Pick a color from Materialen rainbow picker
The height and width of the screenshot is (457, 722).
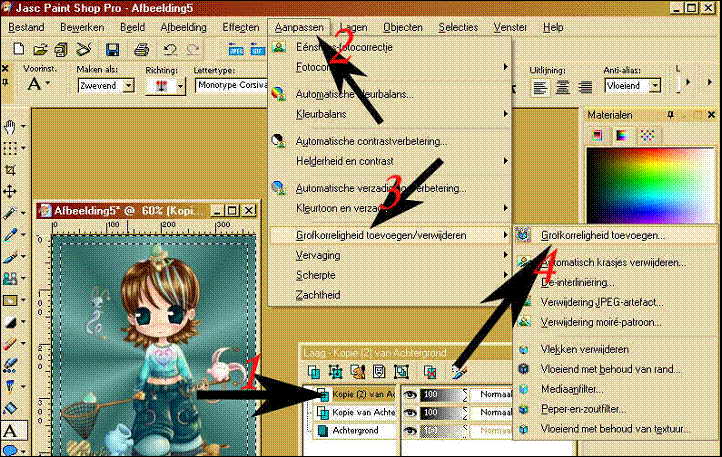click(650, 186)
